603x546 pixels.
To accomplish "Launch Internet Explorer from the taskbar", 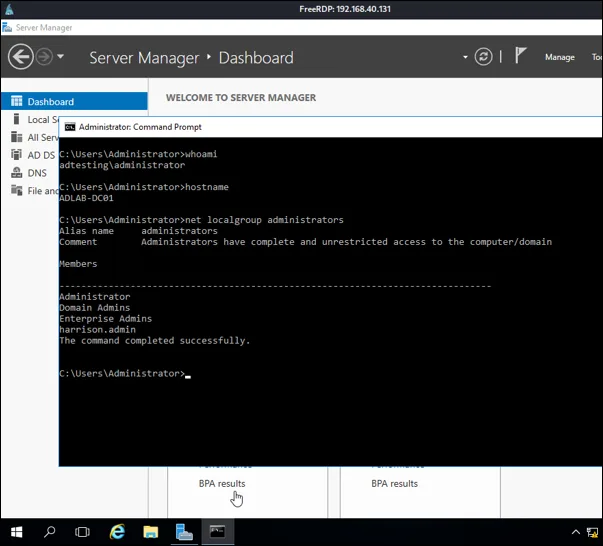I will 117,532.
